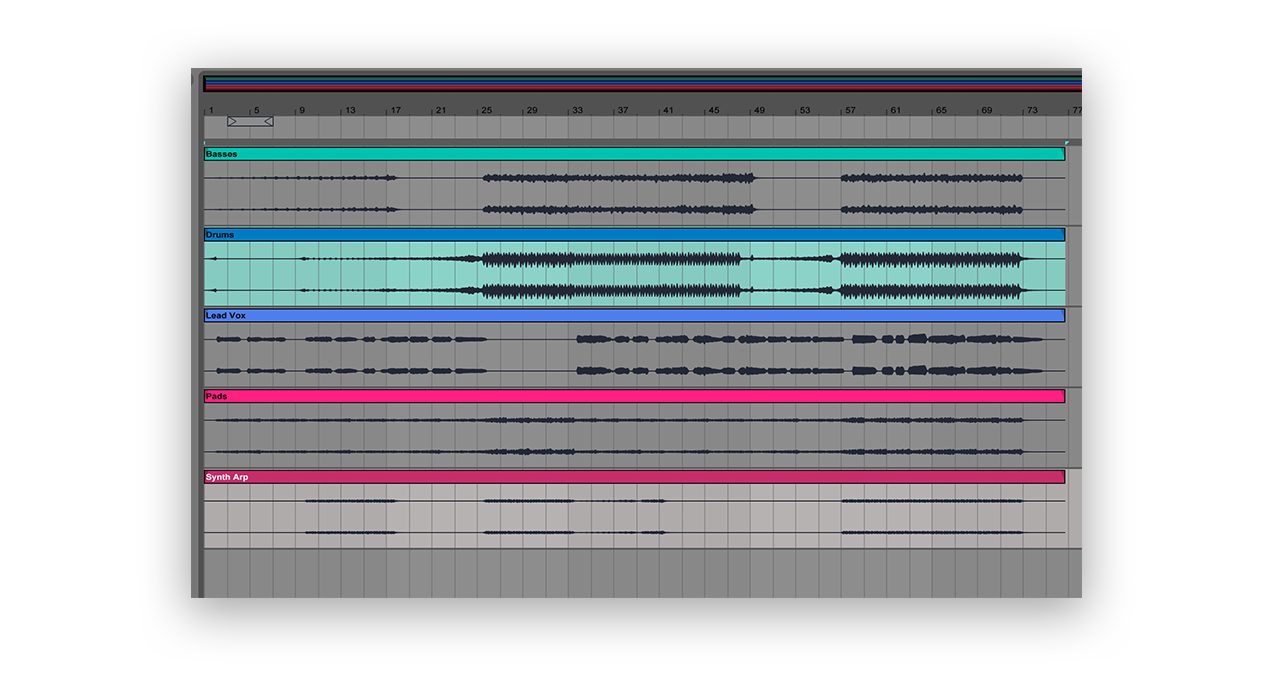Click the loop start marker arrow
This screenshot has height=683, width=1280.
(232, 121)
